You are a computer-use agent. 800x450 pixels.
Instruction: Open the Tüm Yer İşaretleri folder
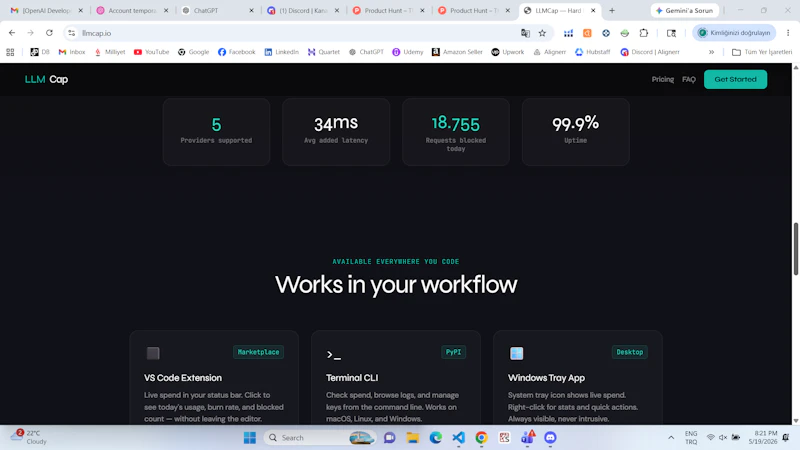point(762,52)
